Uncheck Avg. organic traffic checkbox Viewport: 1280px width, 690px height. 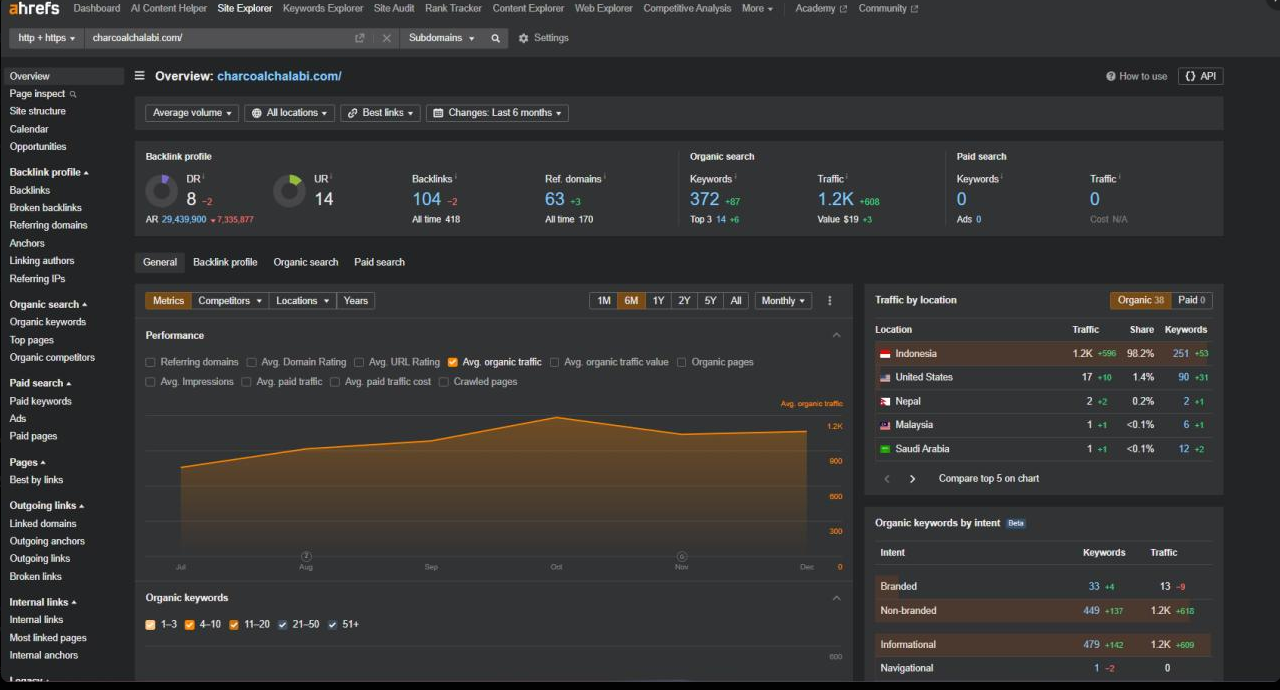coord(453,363)
